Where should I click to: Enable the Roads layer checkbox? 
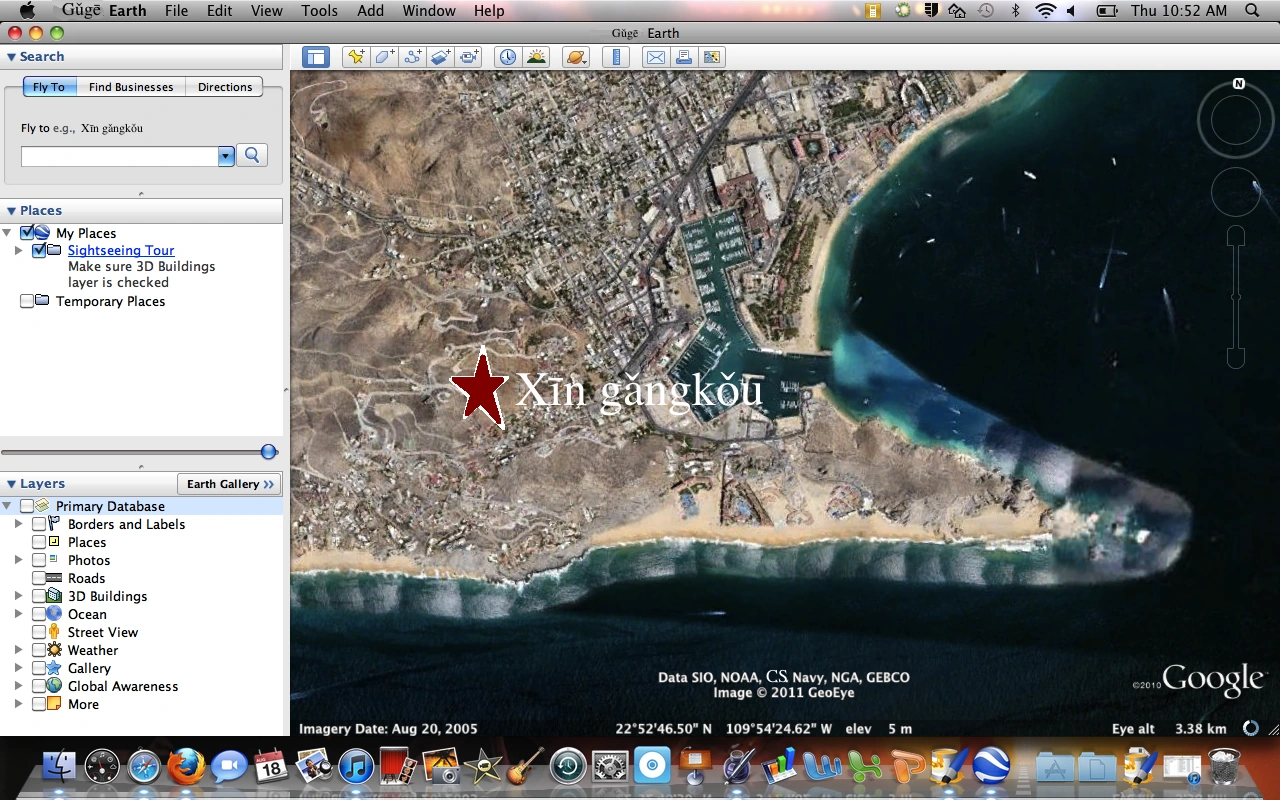pos(39,578)
